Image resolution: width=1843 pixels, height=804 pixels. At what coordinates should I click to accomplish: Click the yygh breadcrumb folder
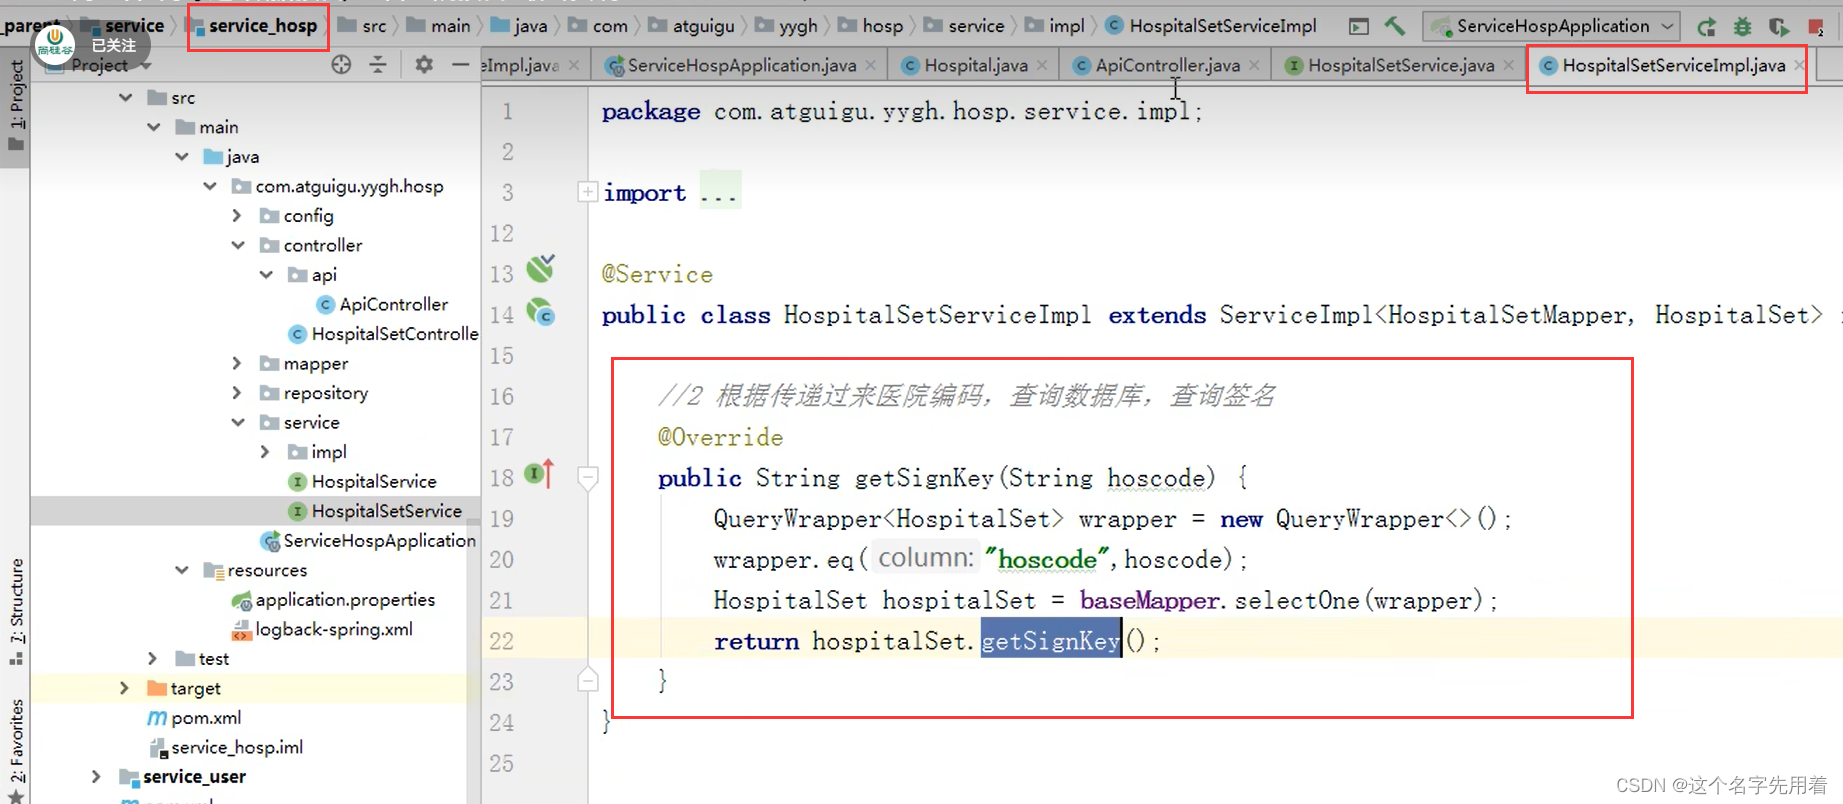point(797,26)
